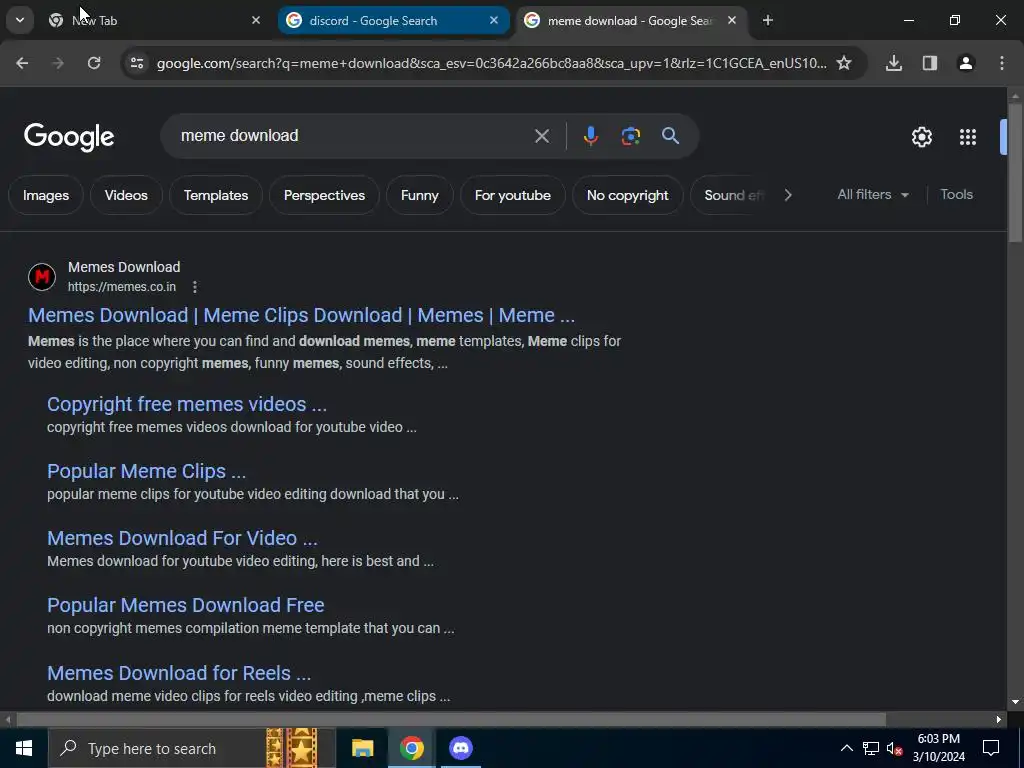Filter results by Videos
Viewport: 1024px width, 768px height.
pos(126,195)
